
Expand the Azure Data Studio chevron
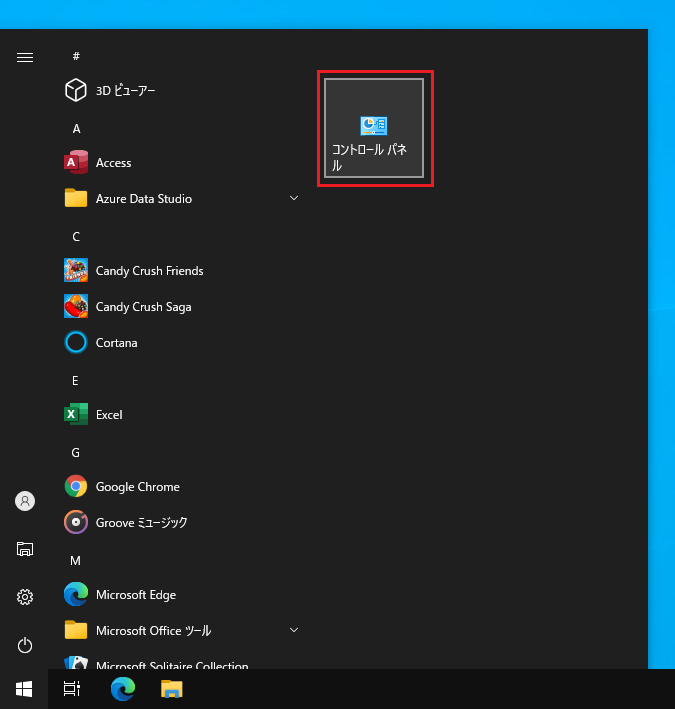pos(294,198)
